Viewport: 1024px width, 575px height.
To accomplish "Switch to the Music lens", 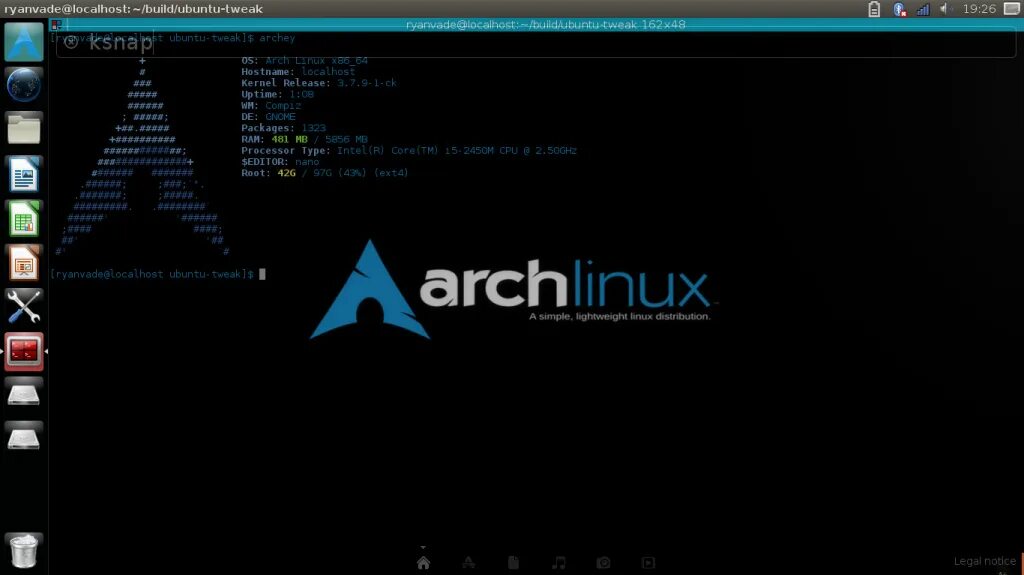I will point(558,563).
